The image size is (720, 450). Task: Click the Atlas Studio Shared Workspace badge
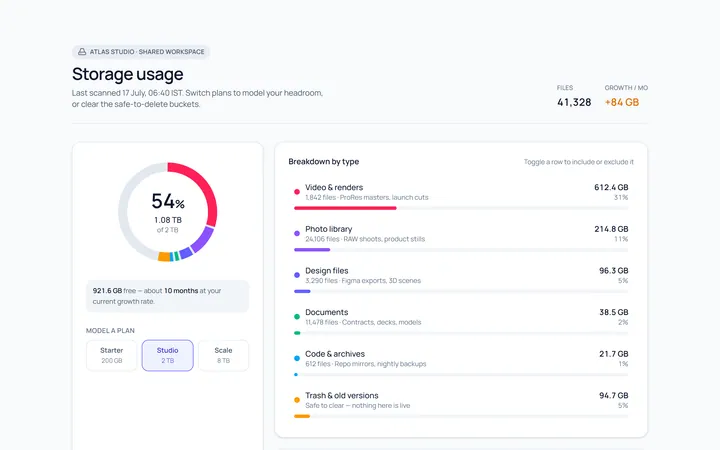[141, 52]
